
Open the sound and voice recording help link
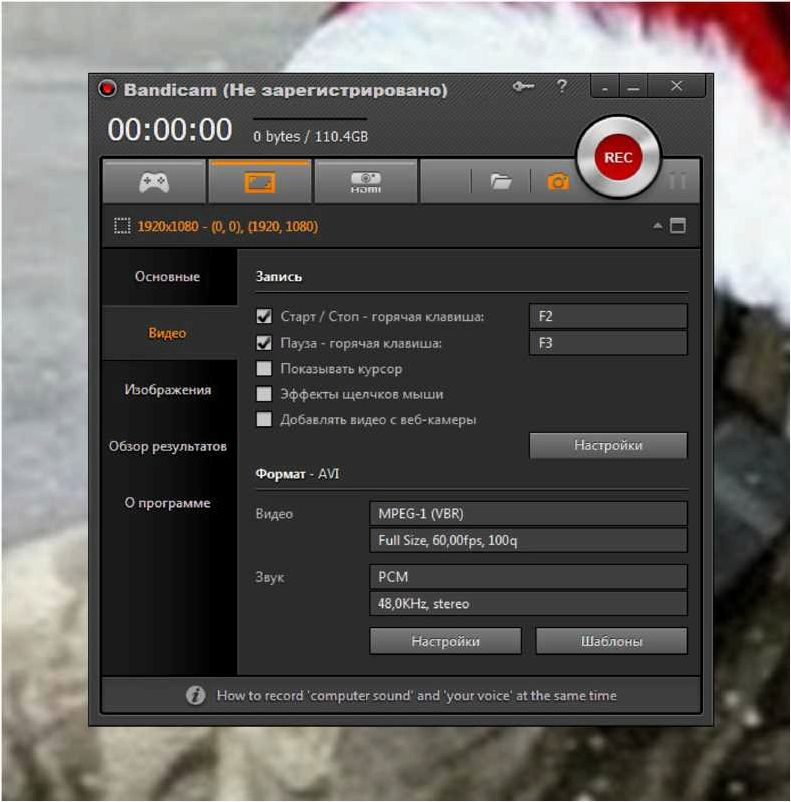[416, 696]
